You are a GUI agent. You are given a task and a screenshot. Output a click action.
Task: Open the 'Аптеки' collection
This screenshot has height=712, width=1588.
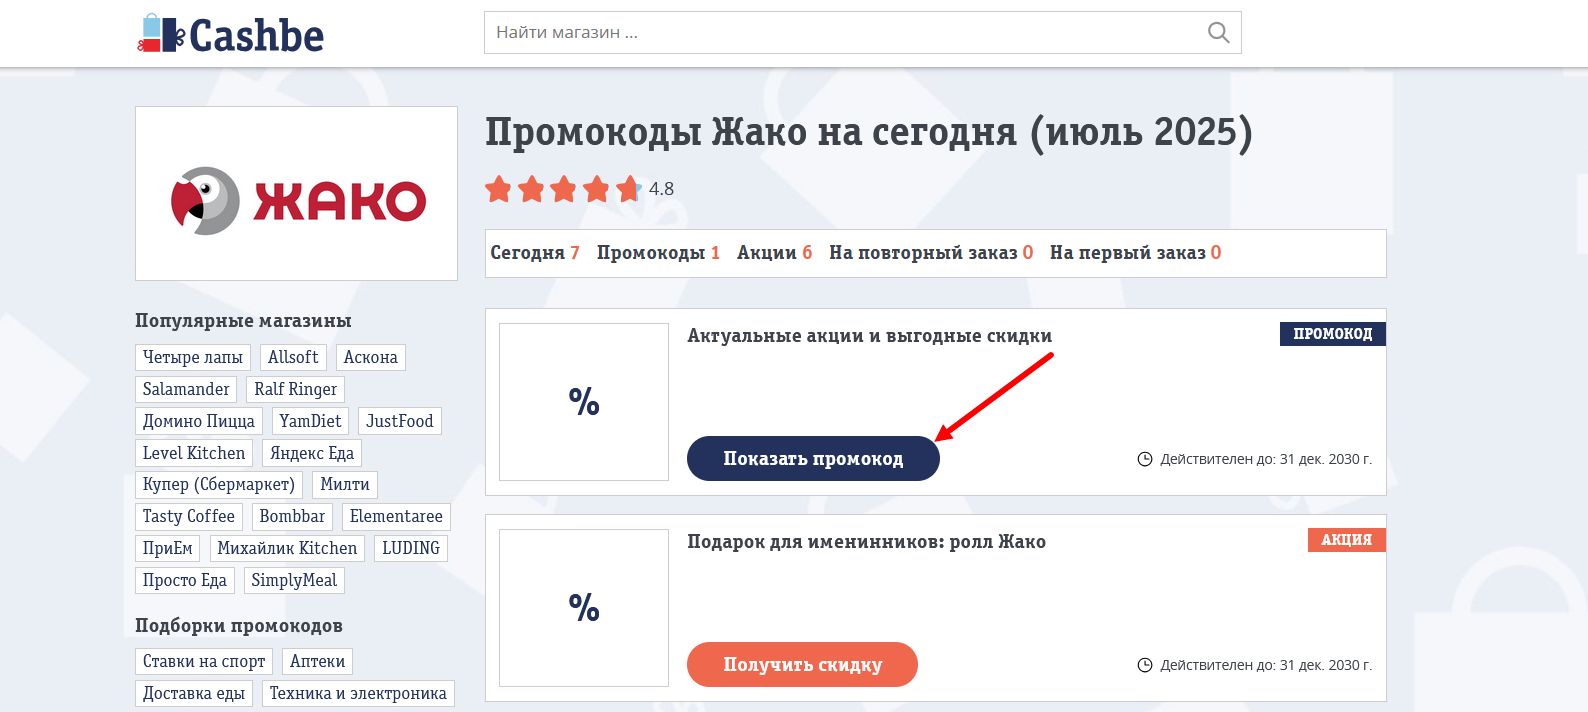(317, 661)
